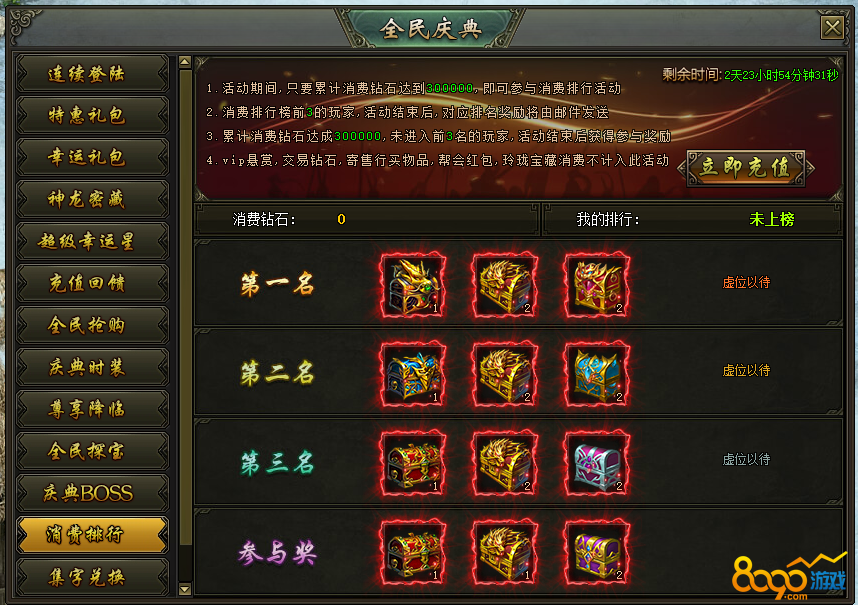This screenshot has width=858, height=605.
Task: Click first place ruby jeweled chest
Action: [597, 286]
